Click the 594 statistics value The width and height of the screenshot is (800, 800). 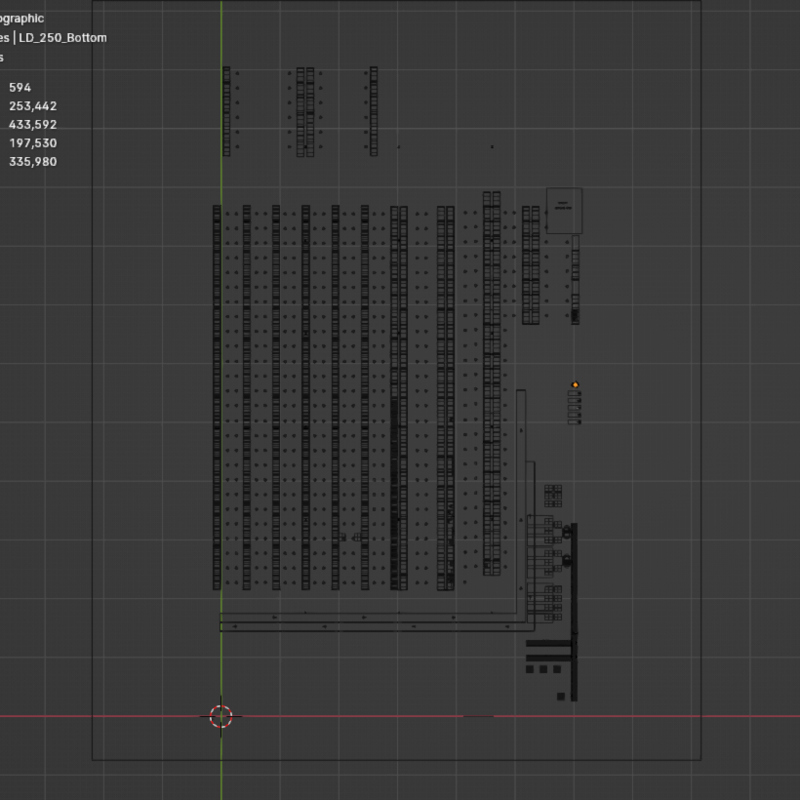[x=20, y=88]
